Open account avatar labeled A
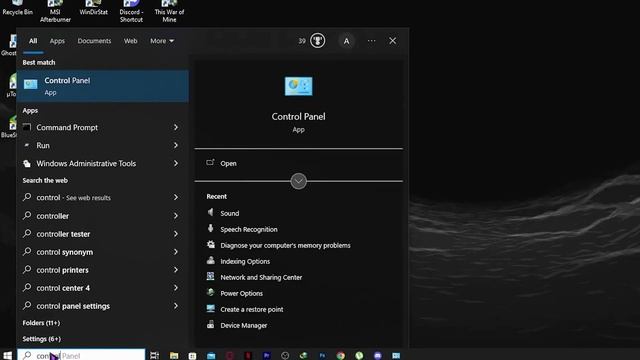The height and width of the screenshot is (360, 640). point(346,41)
